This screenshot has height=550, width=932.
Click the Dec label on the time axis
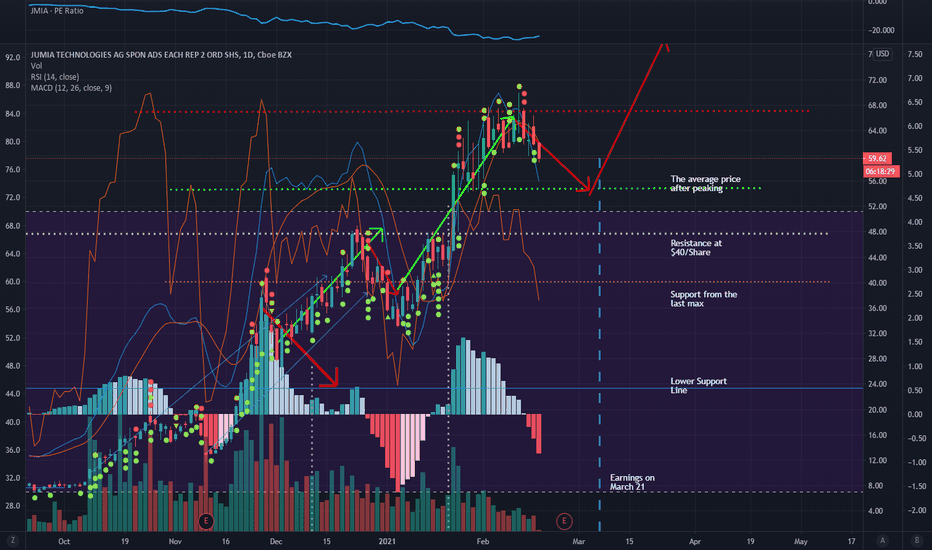coord(276,542)
